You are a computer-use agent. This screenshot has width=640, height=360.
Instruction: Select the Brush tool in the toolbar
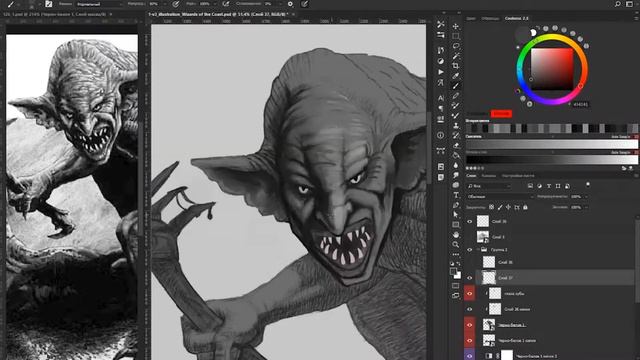(456, 86)
